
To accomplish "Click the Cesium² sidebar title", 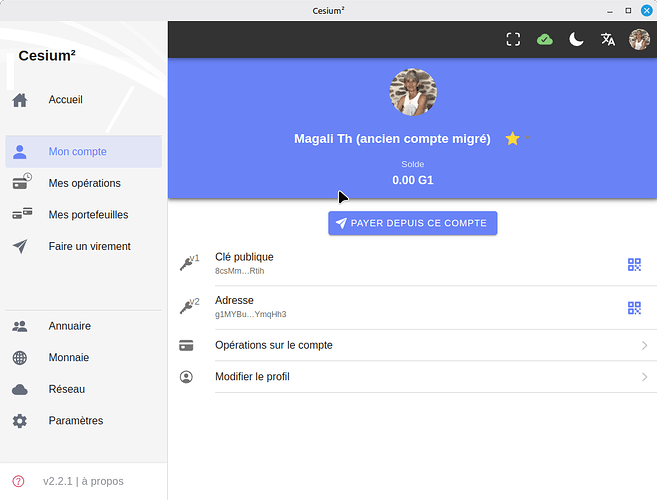I will (47, 55).
